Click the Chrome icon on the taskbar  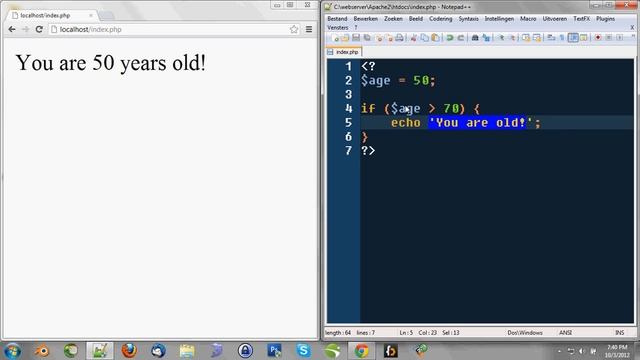coord(361,351)
